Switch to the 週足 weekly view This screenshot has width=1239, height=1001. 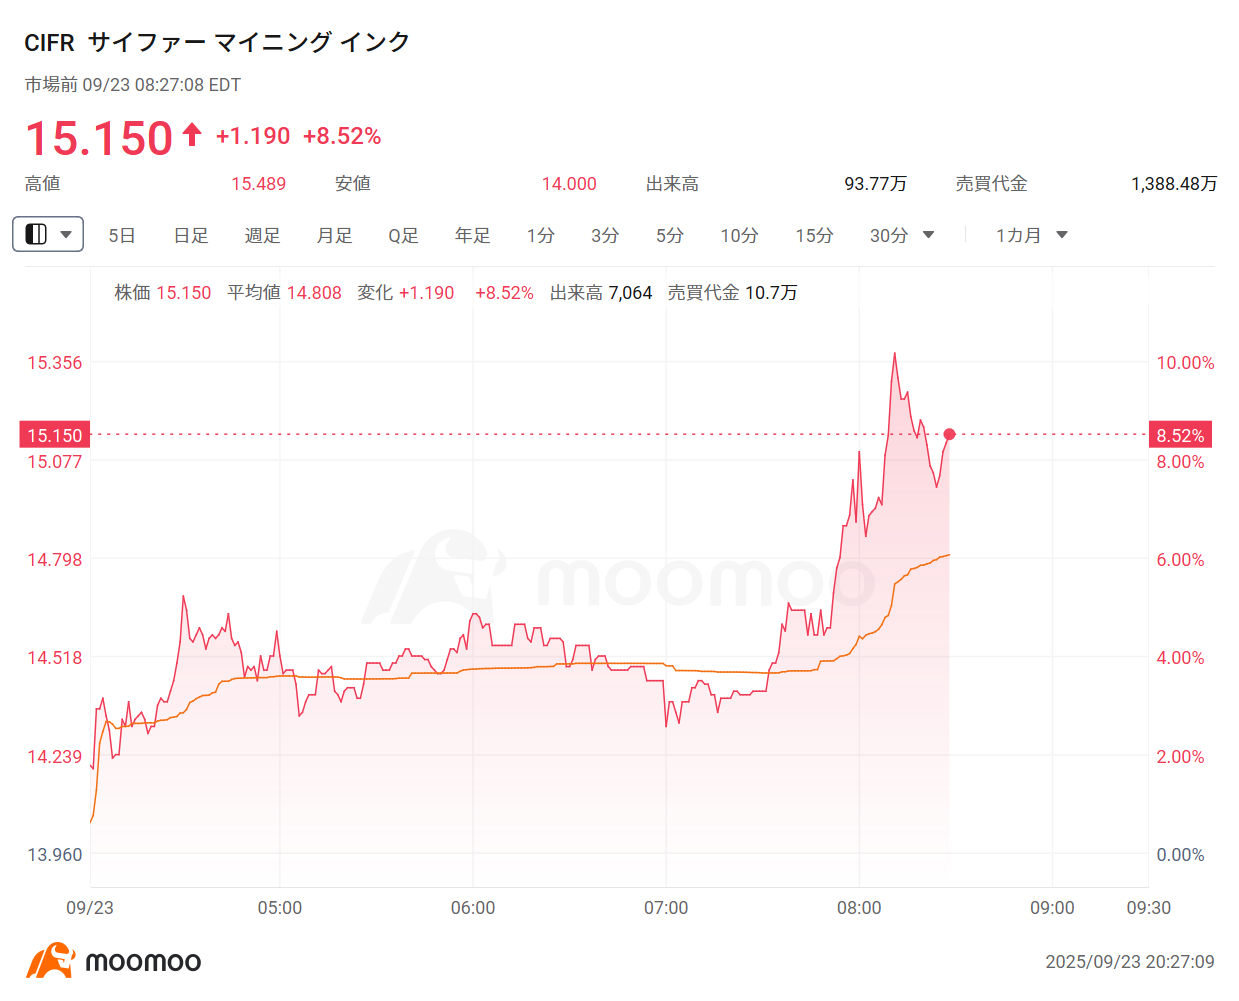[262, 235]
